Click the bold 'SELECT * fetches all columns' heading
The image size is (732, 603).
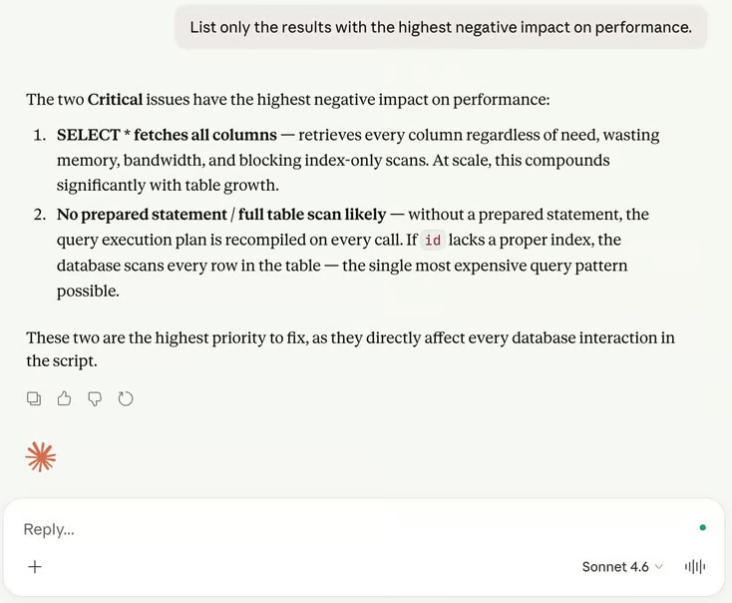167,135
